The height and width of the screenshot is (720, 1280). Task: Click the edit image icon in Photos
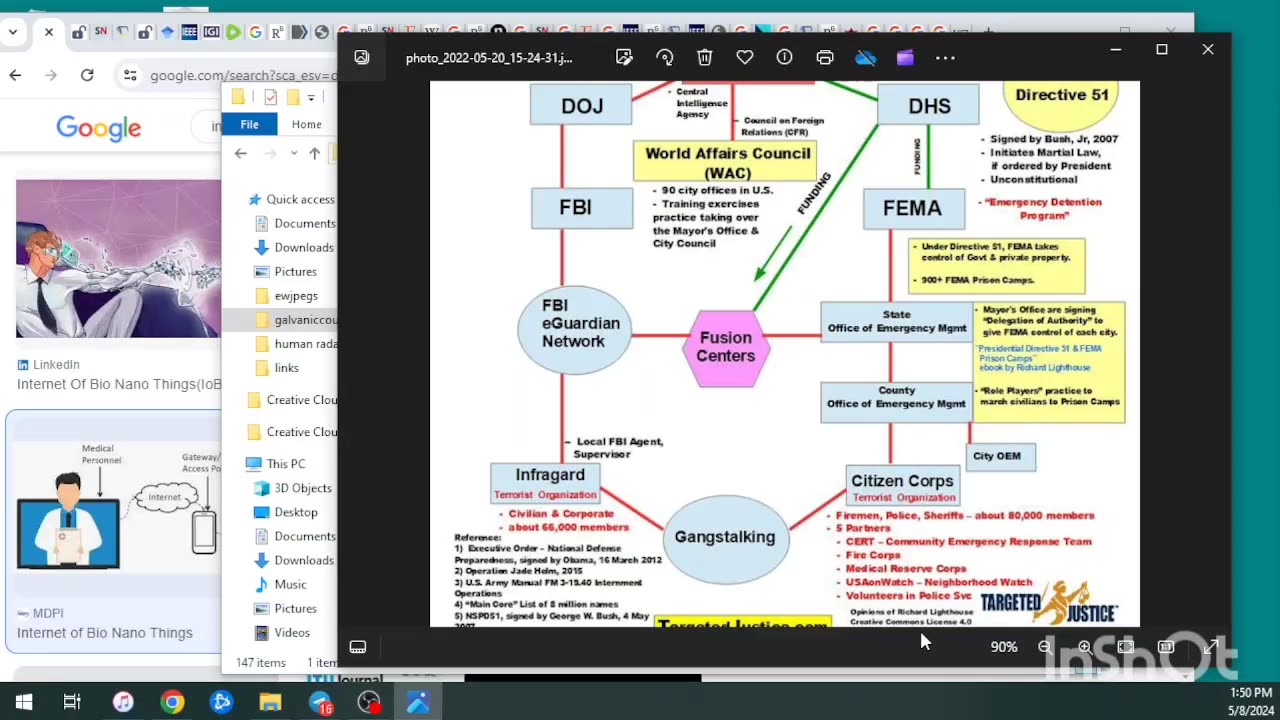625,58
